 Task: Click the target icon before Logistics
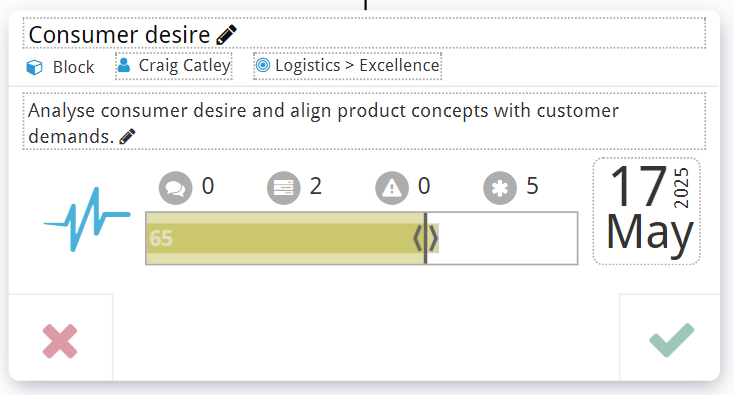(263, 65)
